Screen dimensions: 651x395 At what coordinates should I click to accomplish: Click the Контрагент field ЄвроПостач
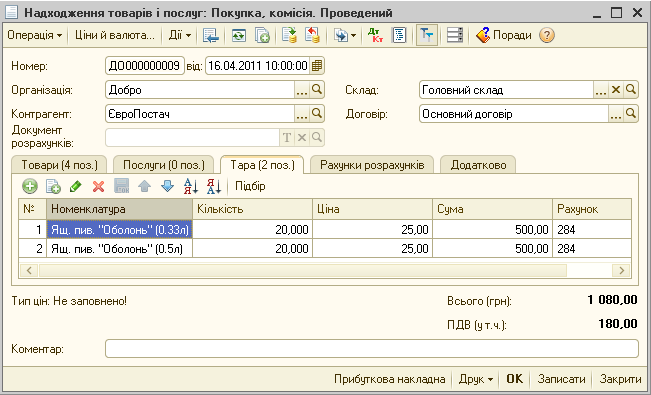coord(200,114)
